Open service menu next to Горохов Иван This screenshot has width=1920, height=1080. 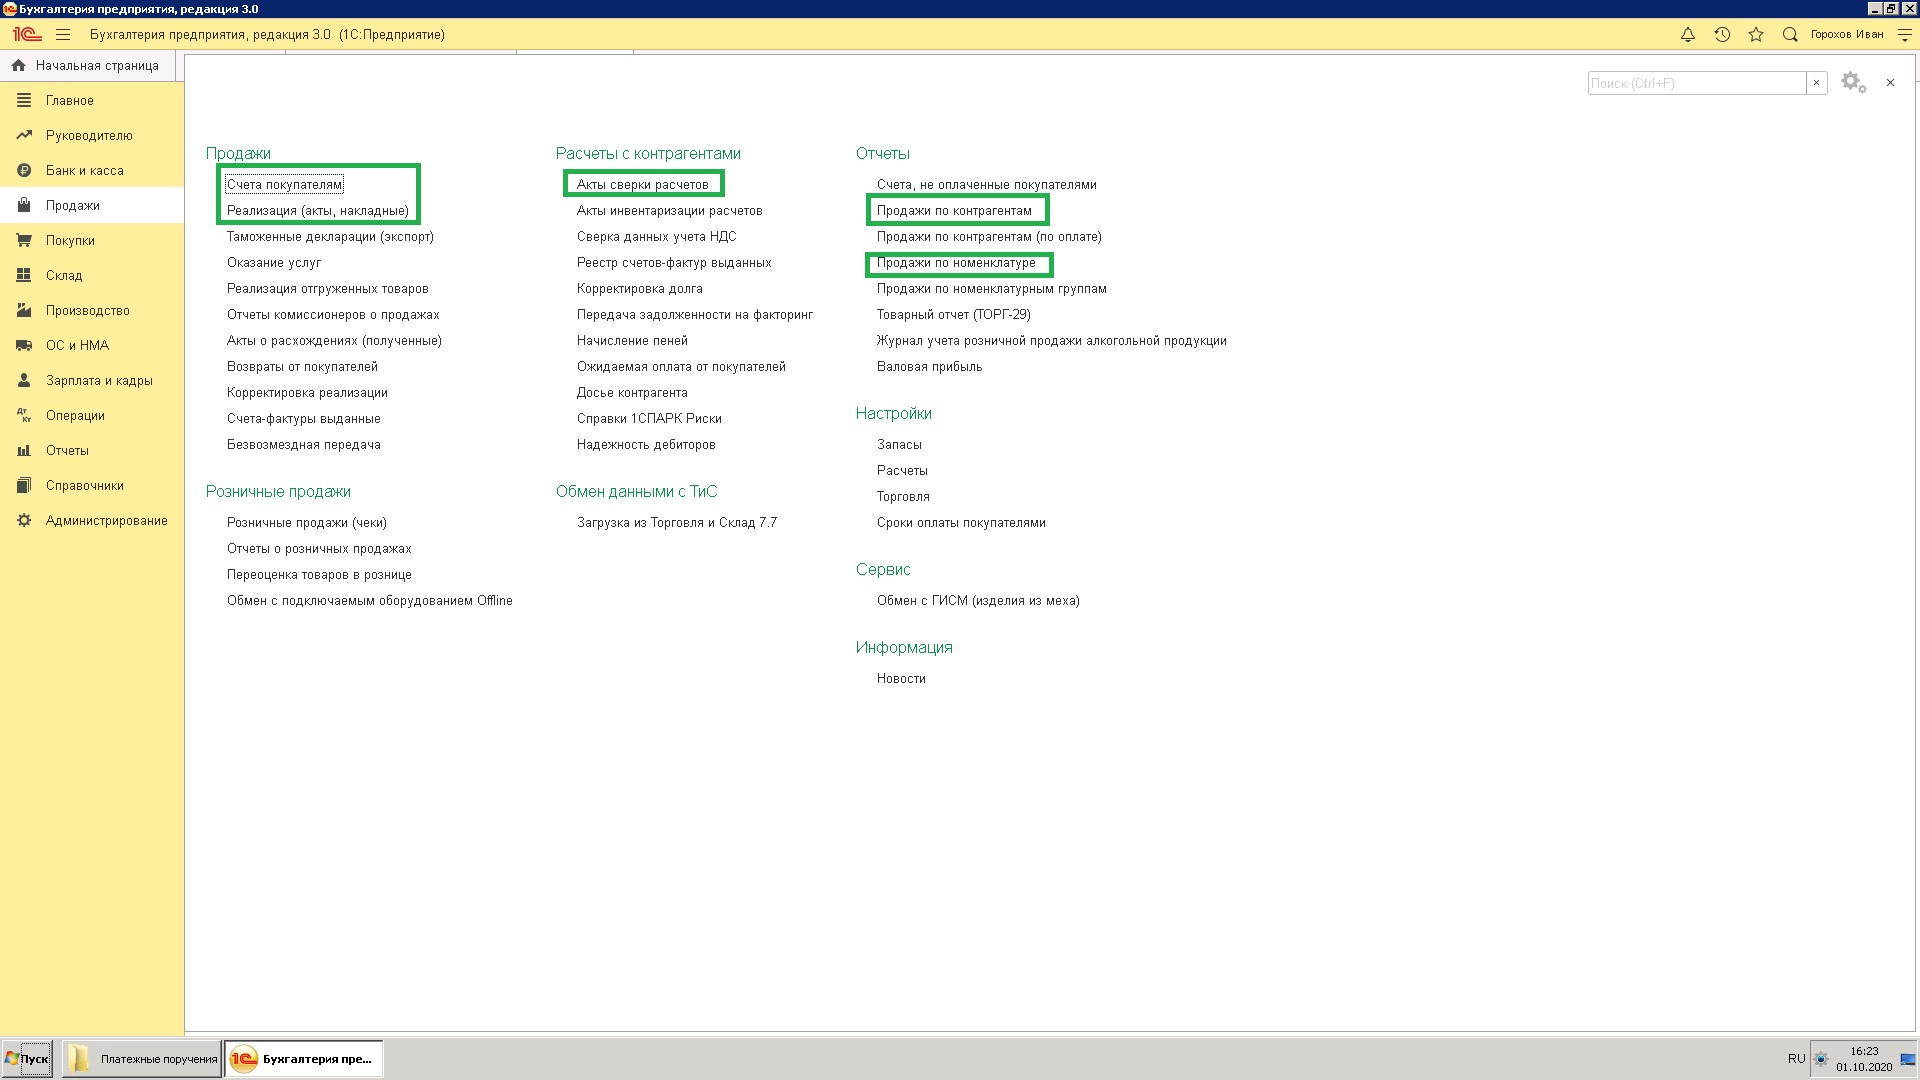(x=1904, y=34)
